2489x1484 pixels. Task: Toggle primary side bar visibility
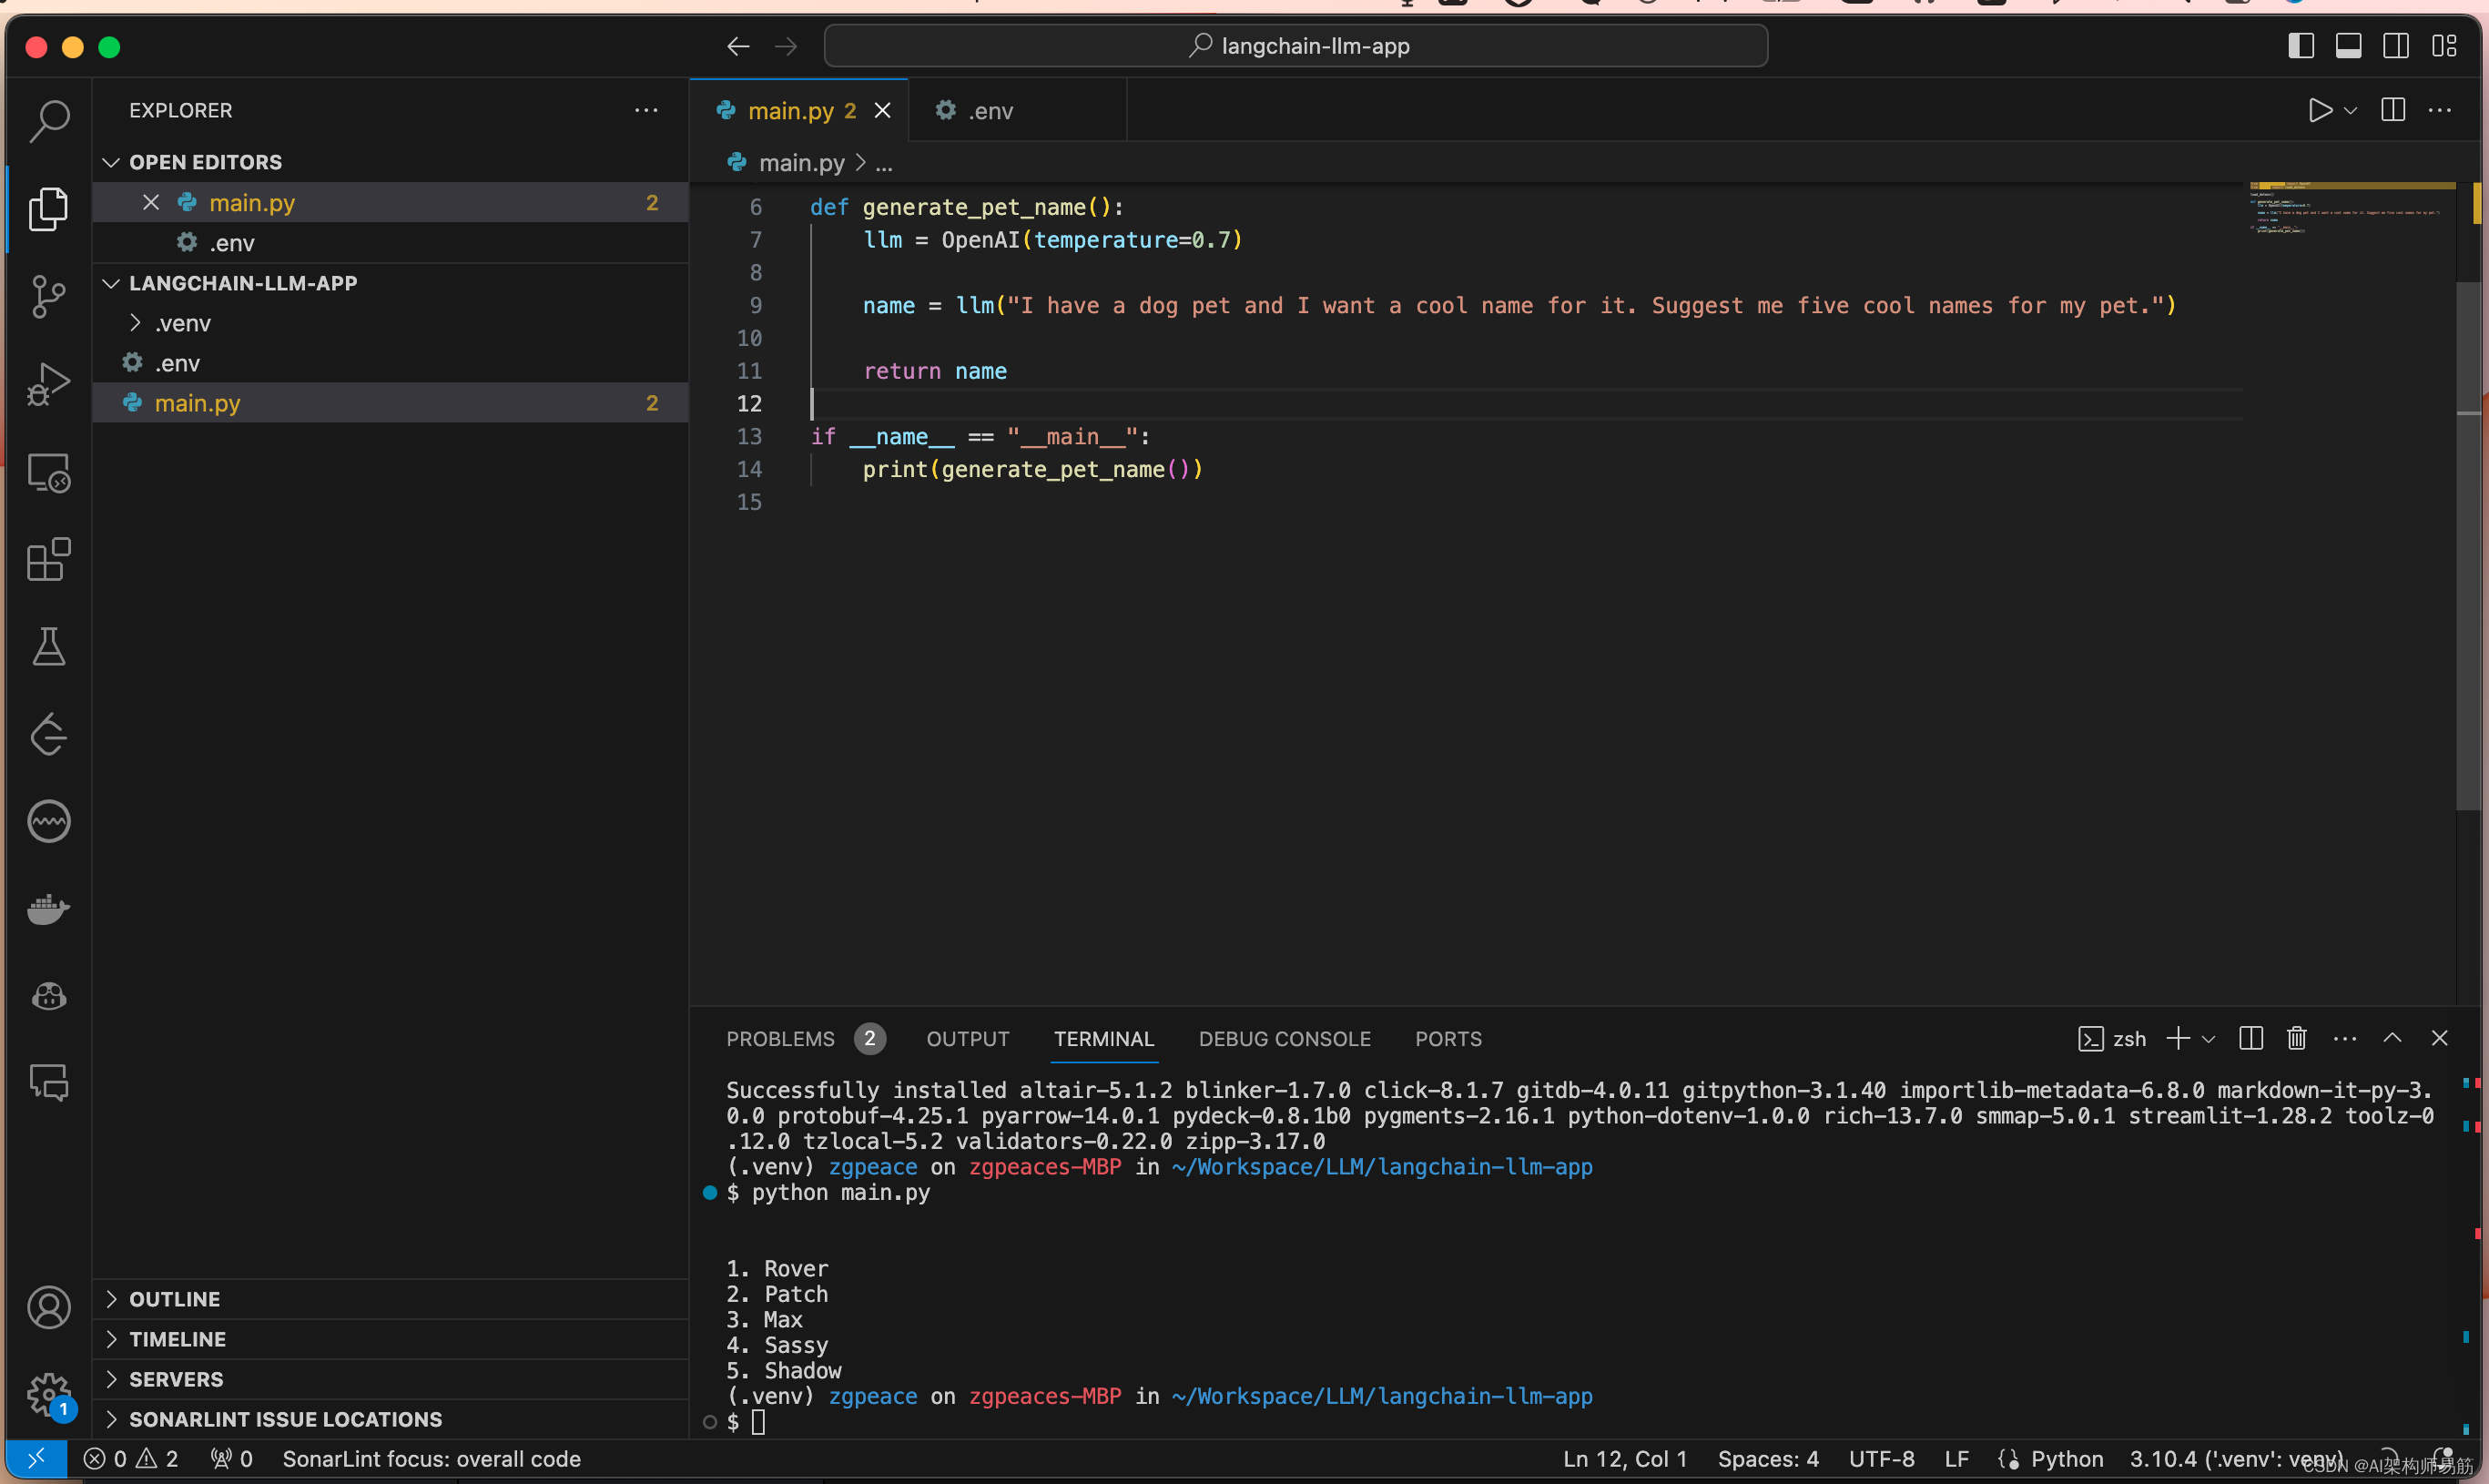(x=2301, y=46)
